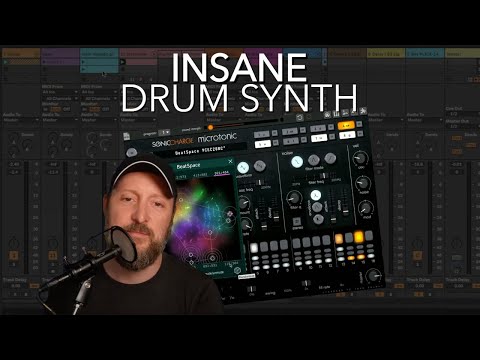Toggle the noise stereo button

296,222
